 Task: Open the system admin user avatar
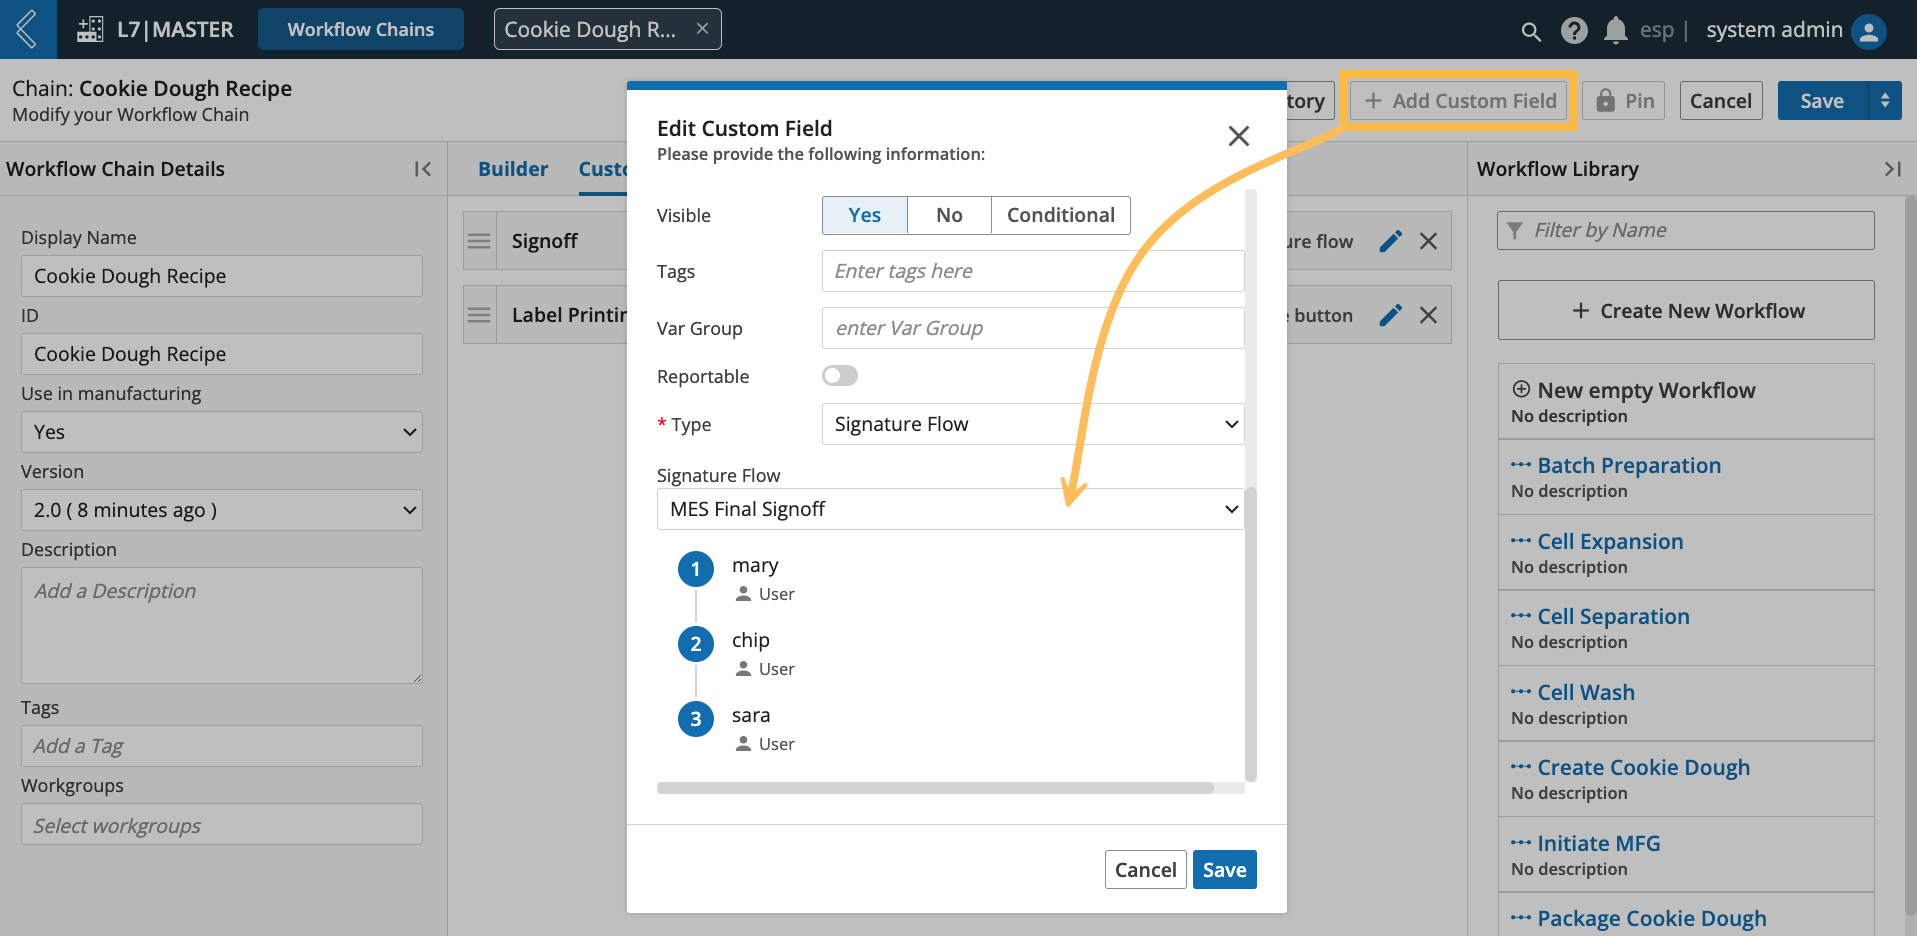click(x=1868, y=31)
